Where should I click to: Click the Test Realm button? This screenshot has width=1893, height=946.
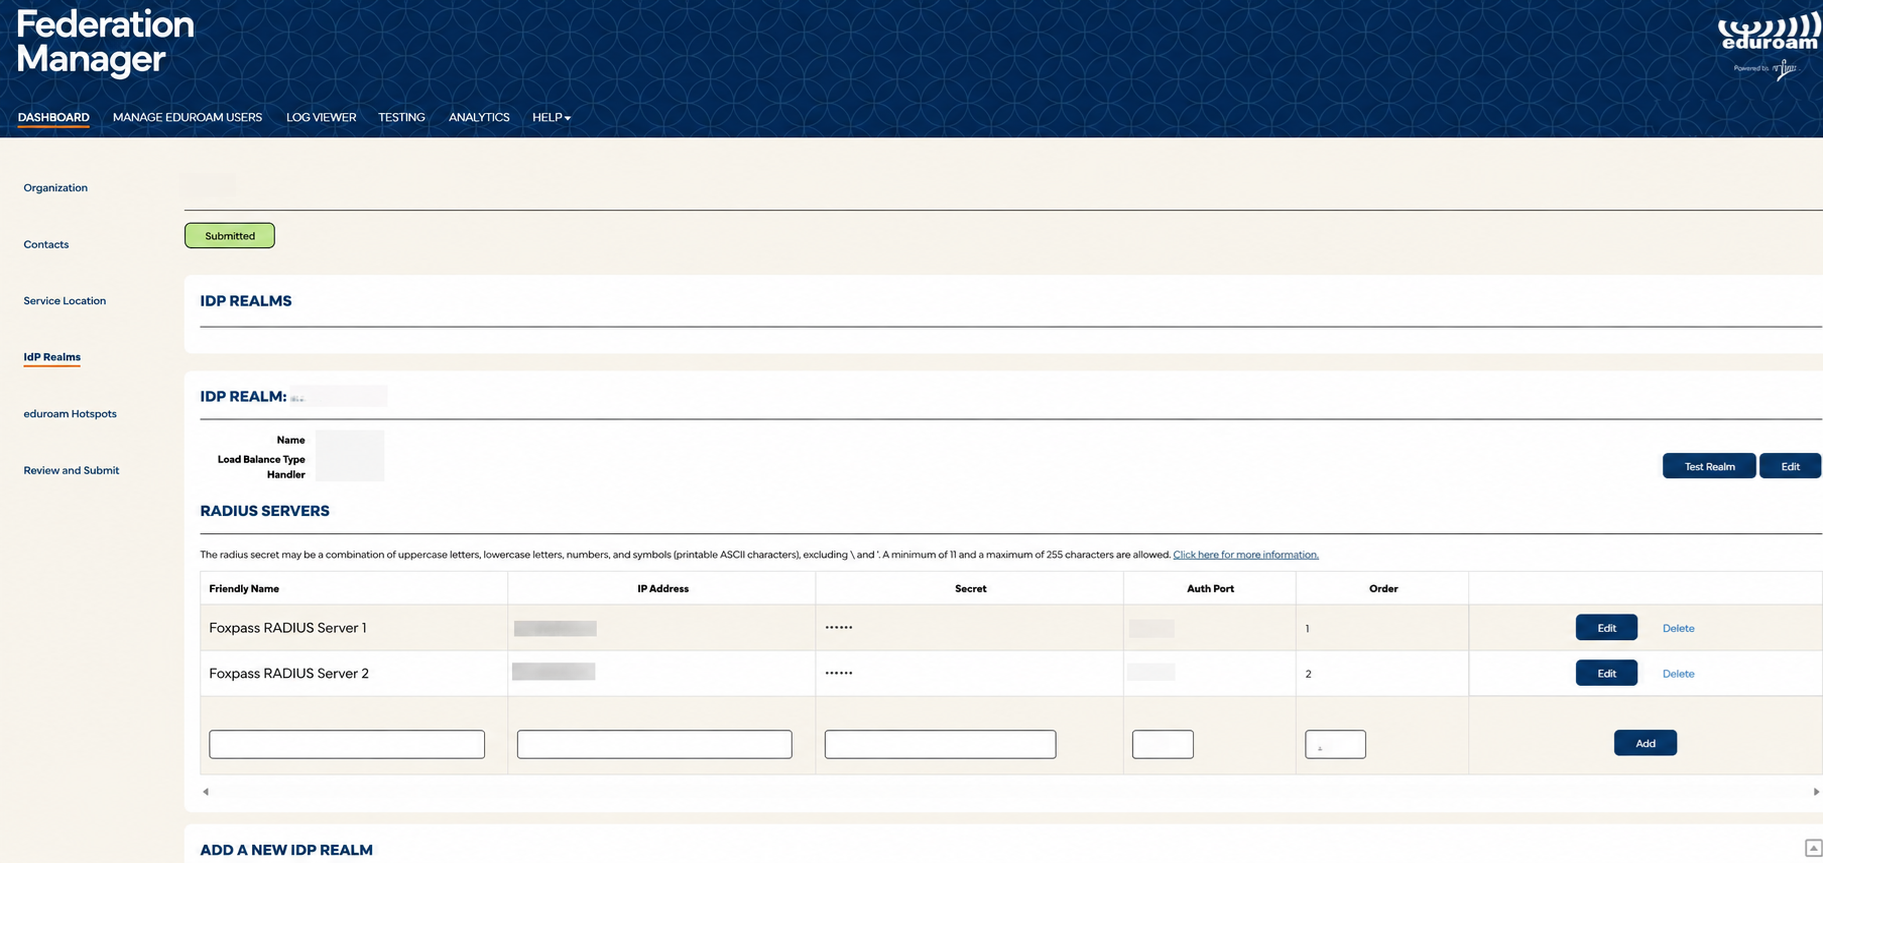[1709, 466]
